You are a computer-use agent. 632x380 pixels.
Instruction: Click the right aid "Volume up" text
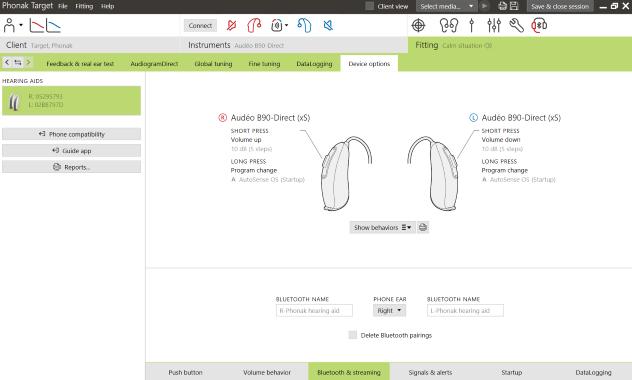[x=246, y=140]
